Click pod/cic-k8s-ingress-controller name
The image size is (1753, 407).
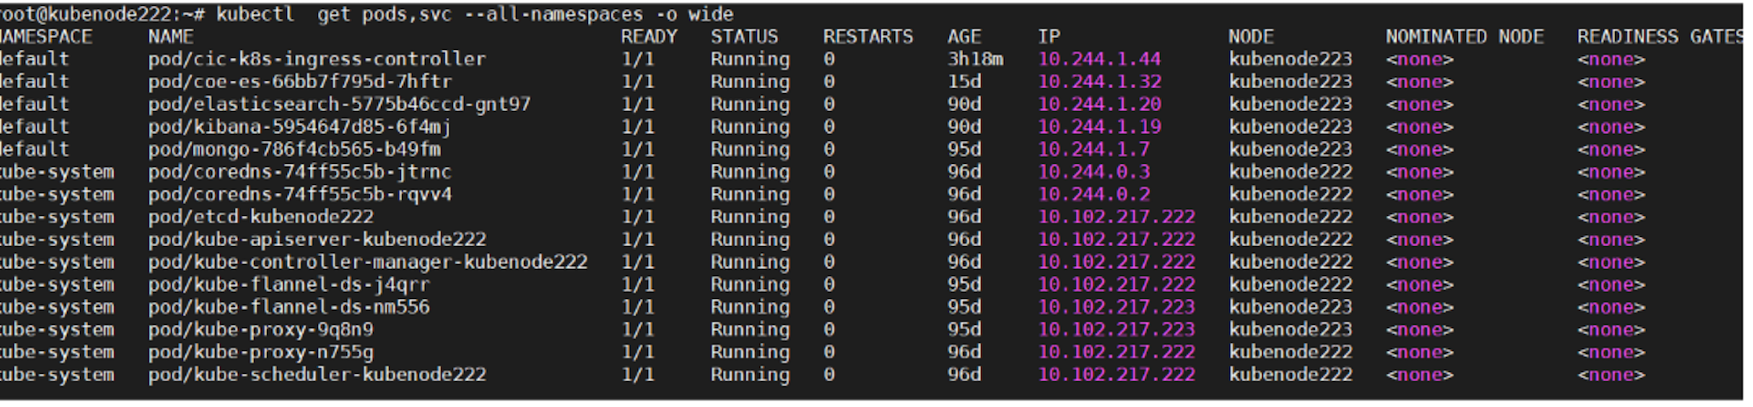pyautogui.click(x=317, y=59)
